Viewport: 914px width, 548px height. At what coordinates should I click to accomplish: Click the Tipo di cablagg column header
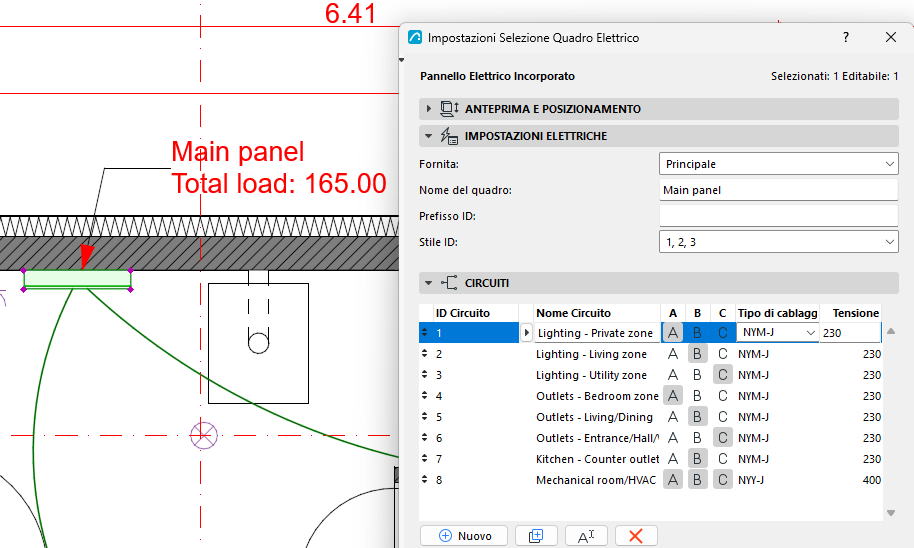778,313
